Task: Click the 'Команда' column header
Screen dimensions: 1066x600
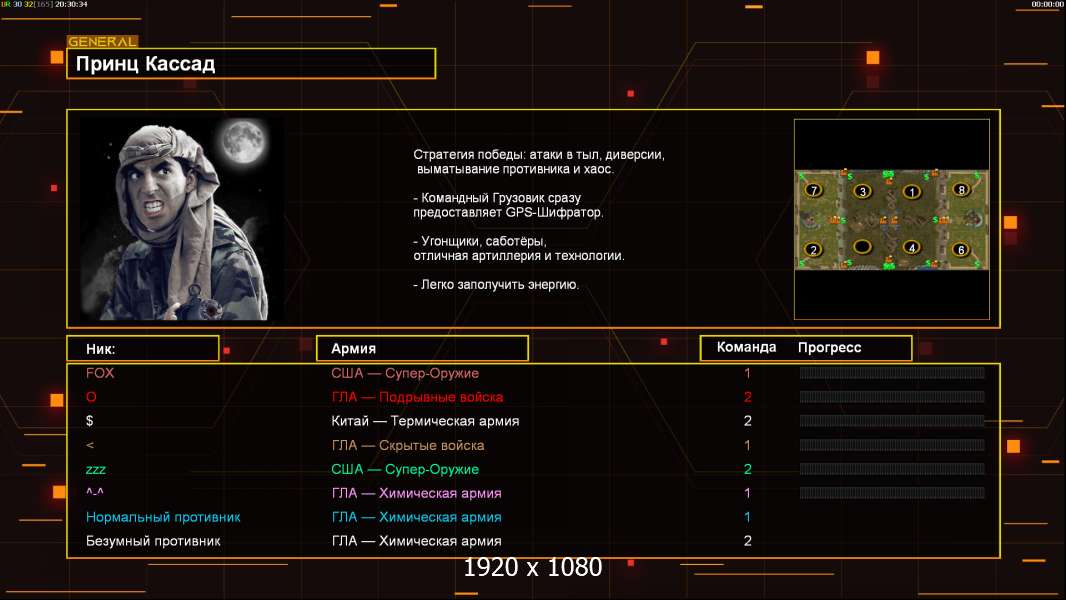Action: (746, 347)
